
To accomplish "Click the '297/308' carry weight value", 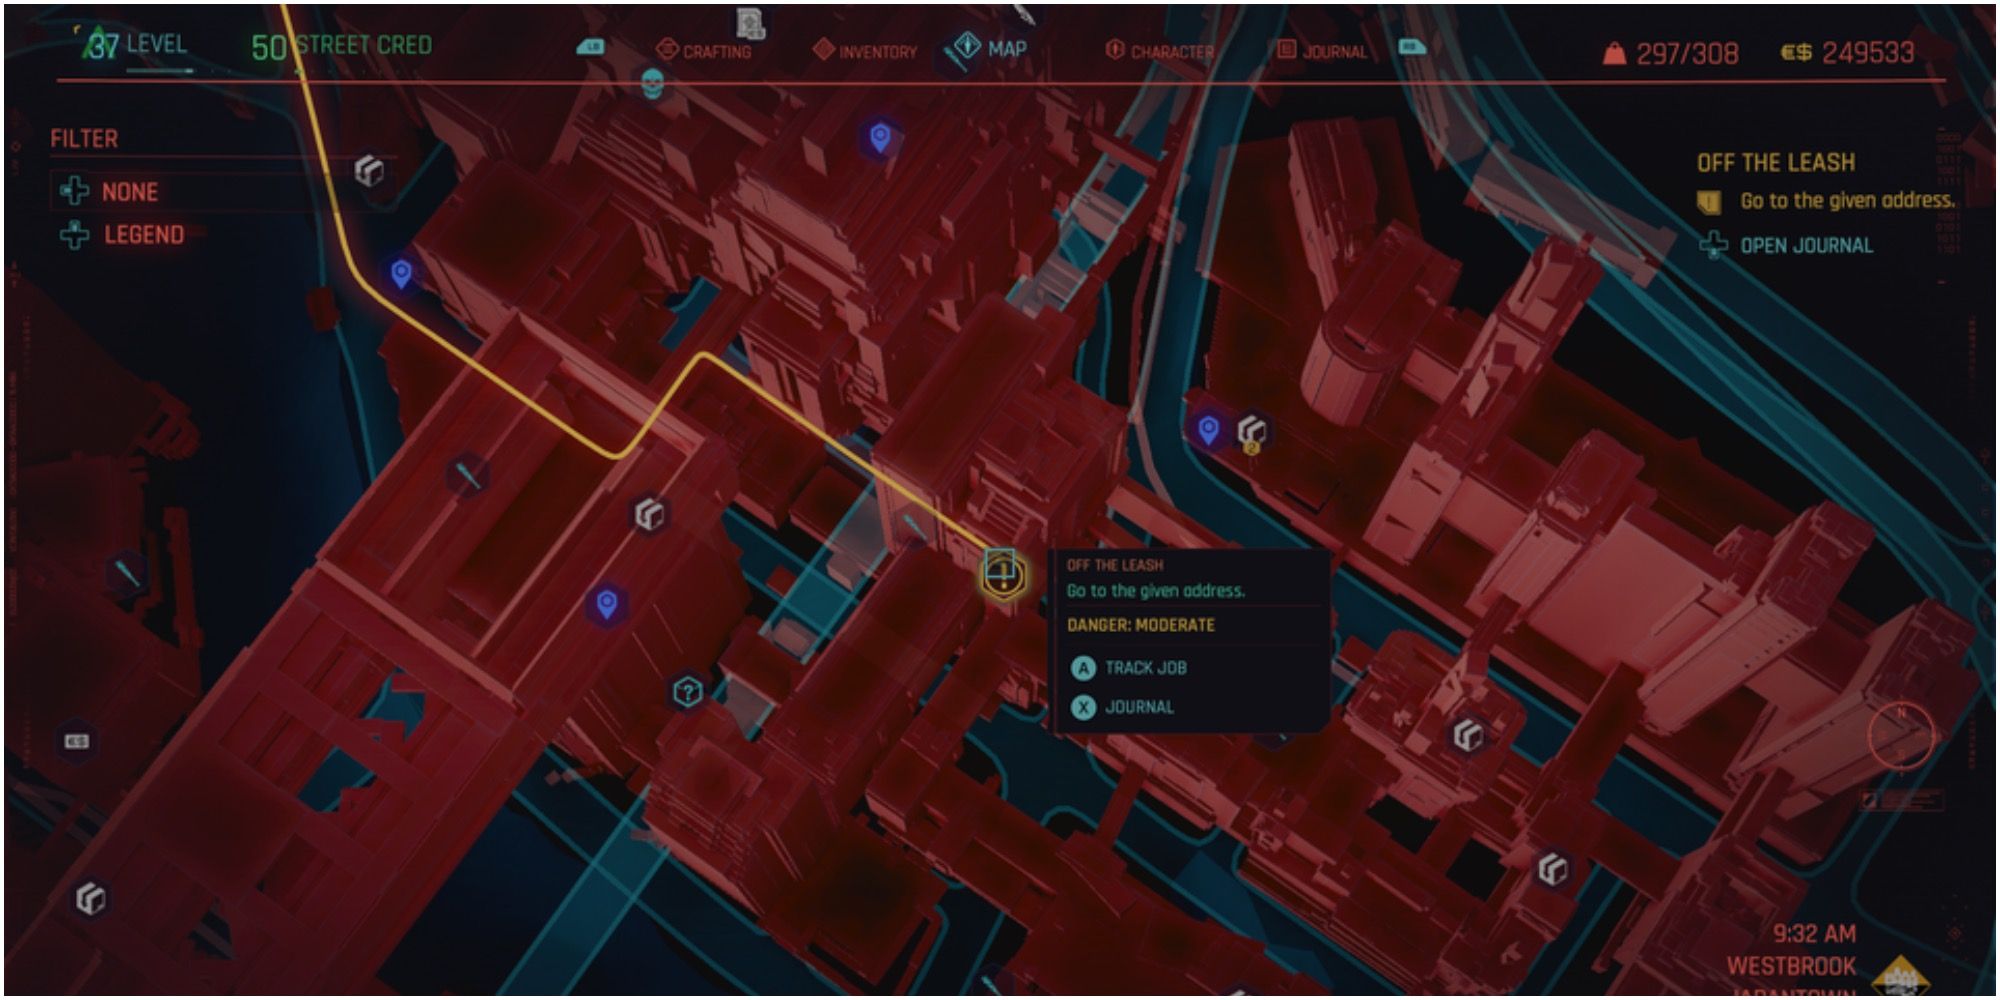I will pyautogui.click(x=1688, y=54).
